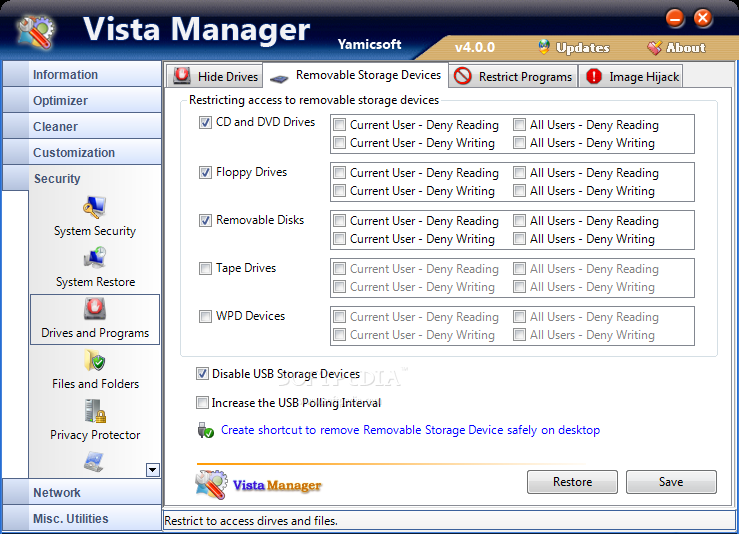Check CD/DVD Current User Deny Writing

(x=339, y=142)
